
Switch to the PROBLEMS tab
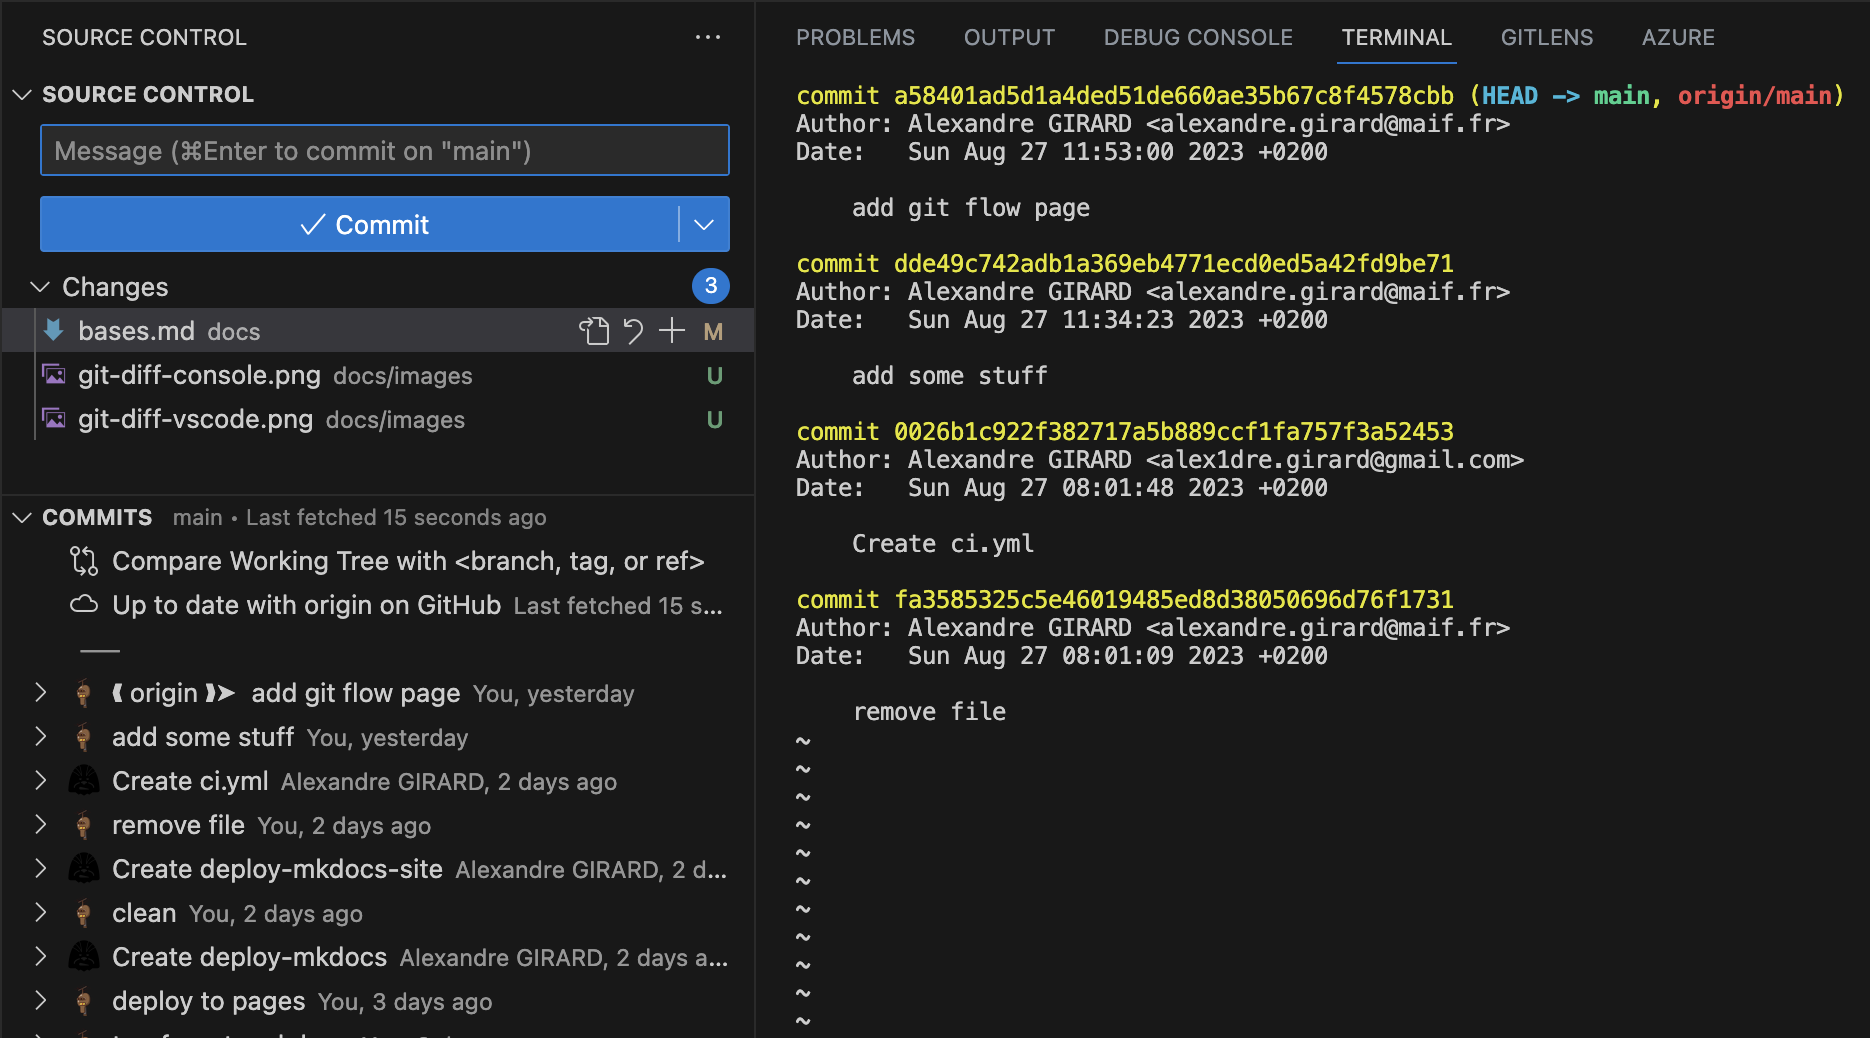(855, 38)
